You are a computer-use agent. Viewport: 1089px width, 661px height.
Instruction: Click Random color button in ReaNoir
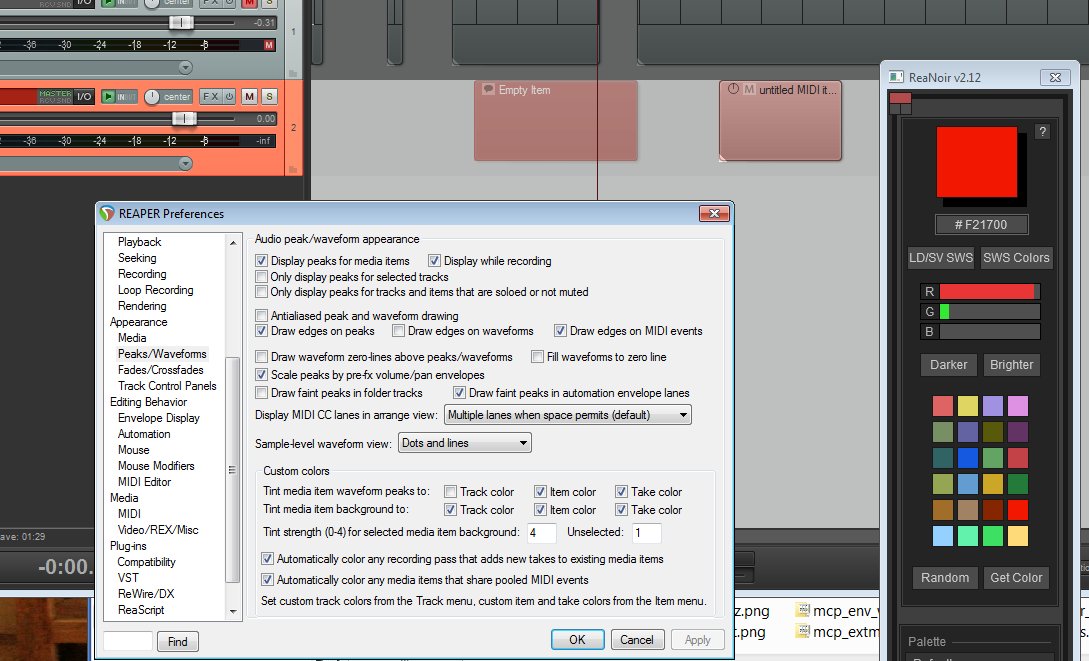coord(945,578)
